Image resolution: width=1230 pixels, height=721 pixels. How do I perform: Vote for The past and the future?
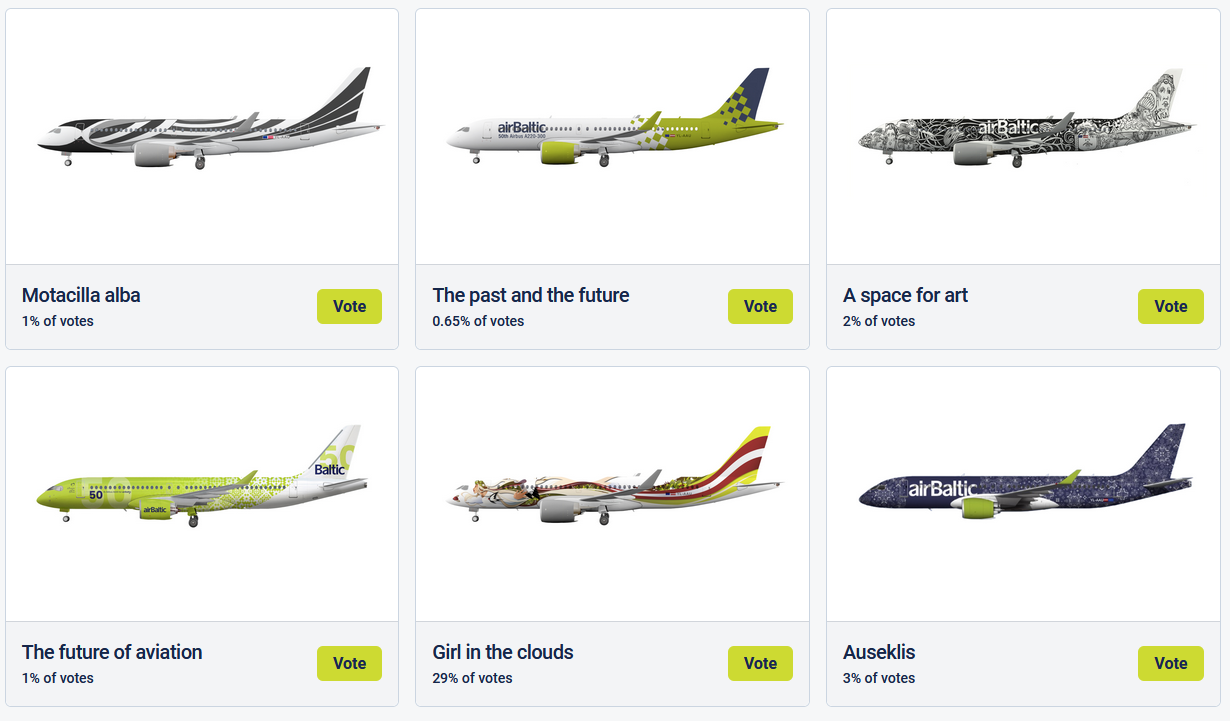[760, 306]
